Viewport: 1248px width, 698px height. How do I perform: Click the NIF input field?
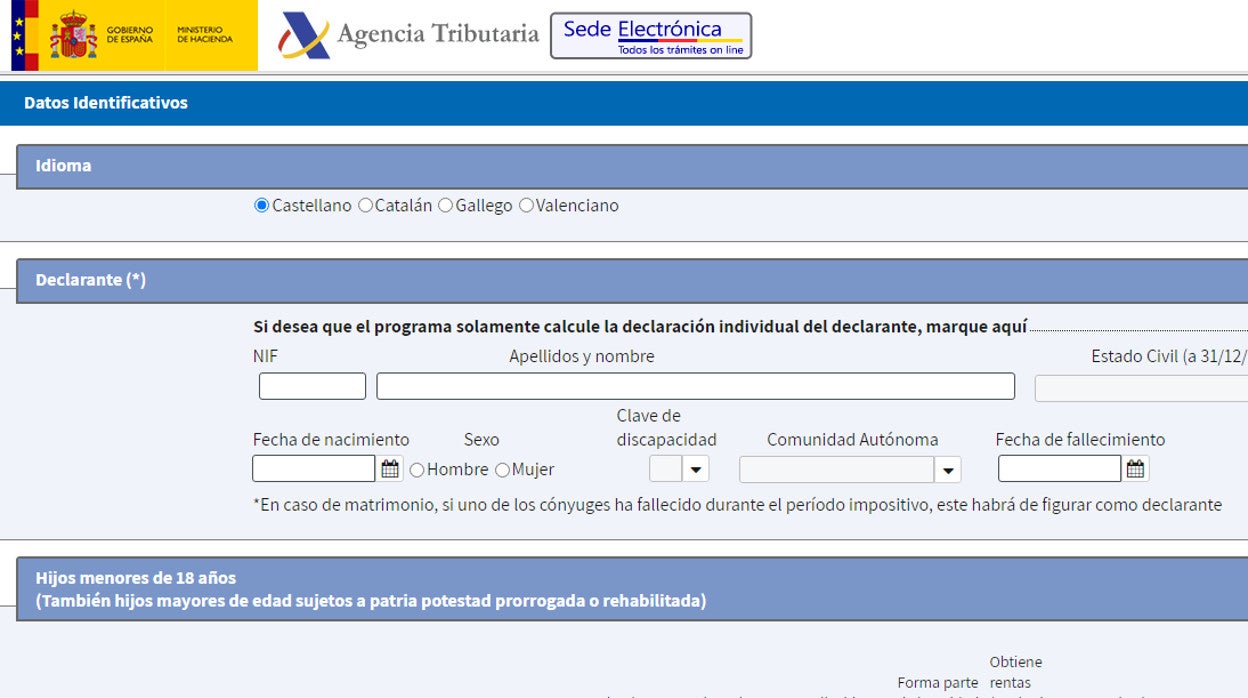pos(312,387)
